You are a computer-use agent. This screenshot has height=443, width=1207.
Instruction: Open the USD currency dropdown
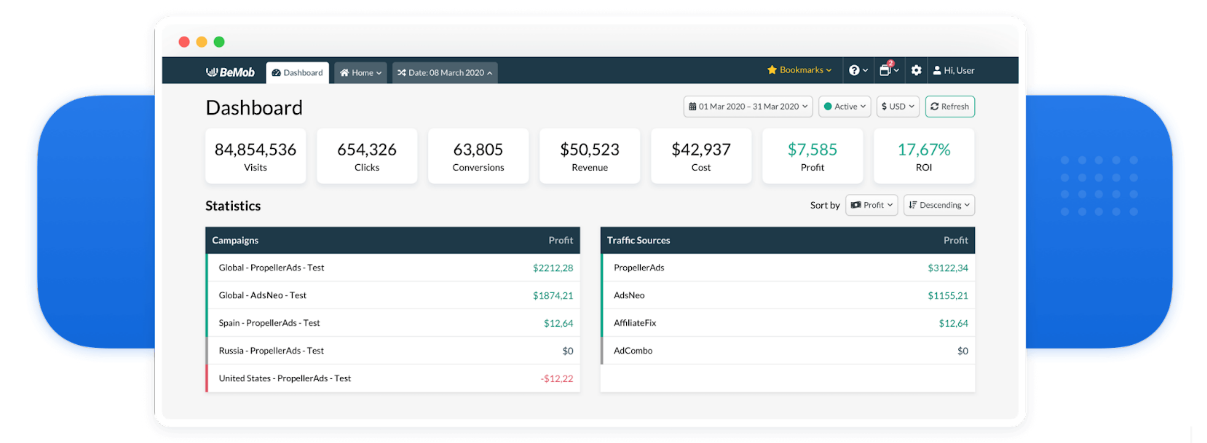[x=898, y=106]
